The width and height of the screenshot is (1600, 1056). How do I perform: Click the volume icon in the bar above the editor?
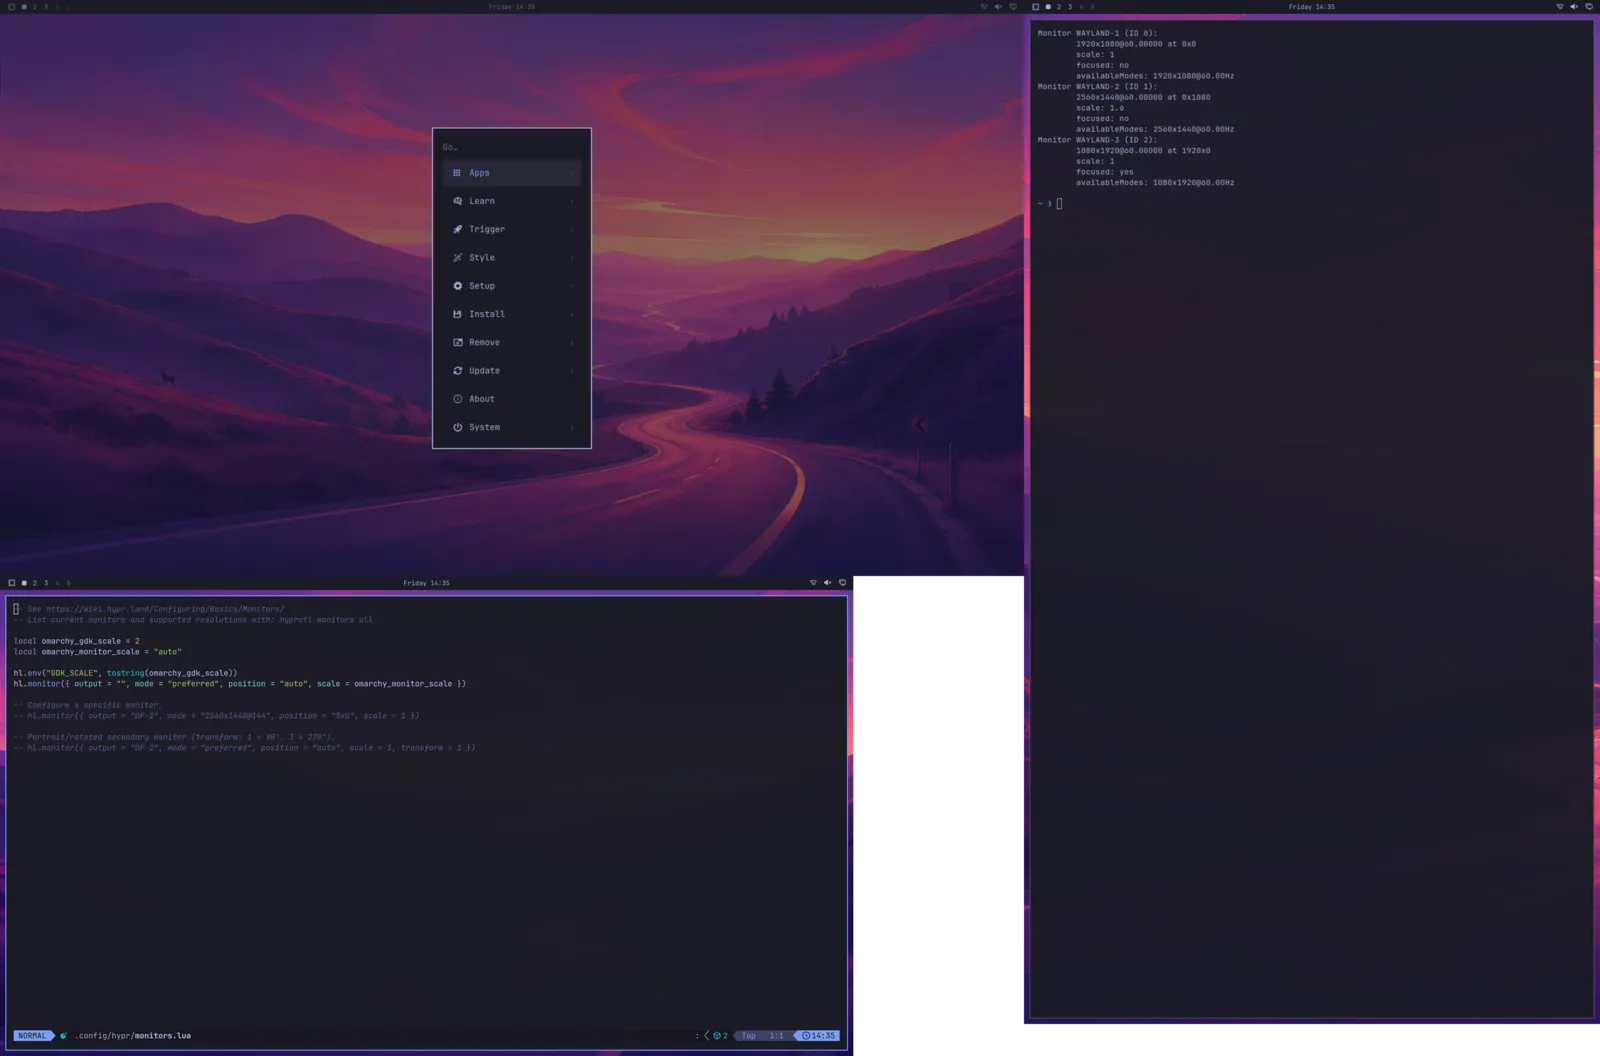tap(827, 582)
